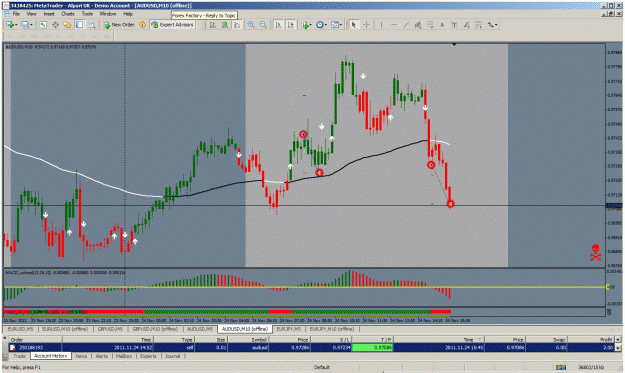Switch to EURUSD,M5 chart tab

[x=20, y=329]
